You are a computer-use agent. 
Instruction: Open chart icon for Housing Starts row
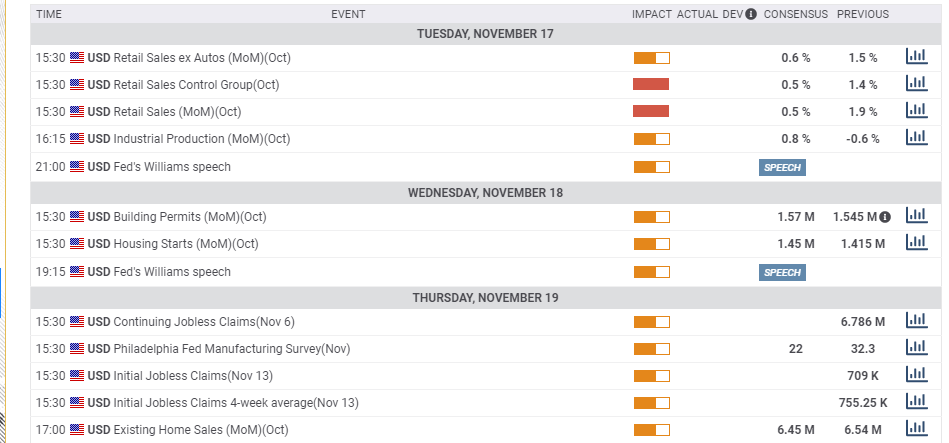coord(916,242)
